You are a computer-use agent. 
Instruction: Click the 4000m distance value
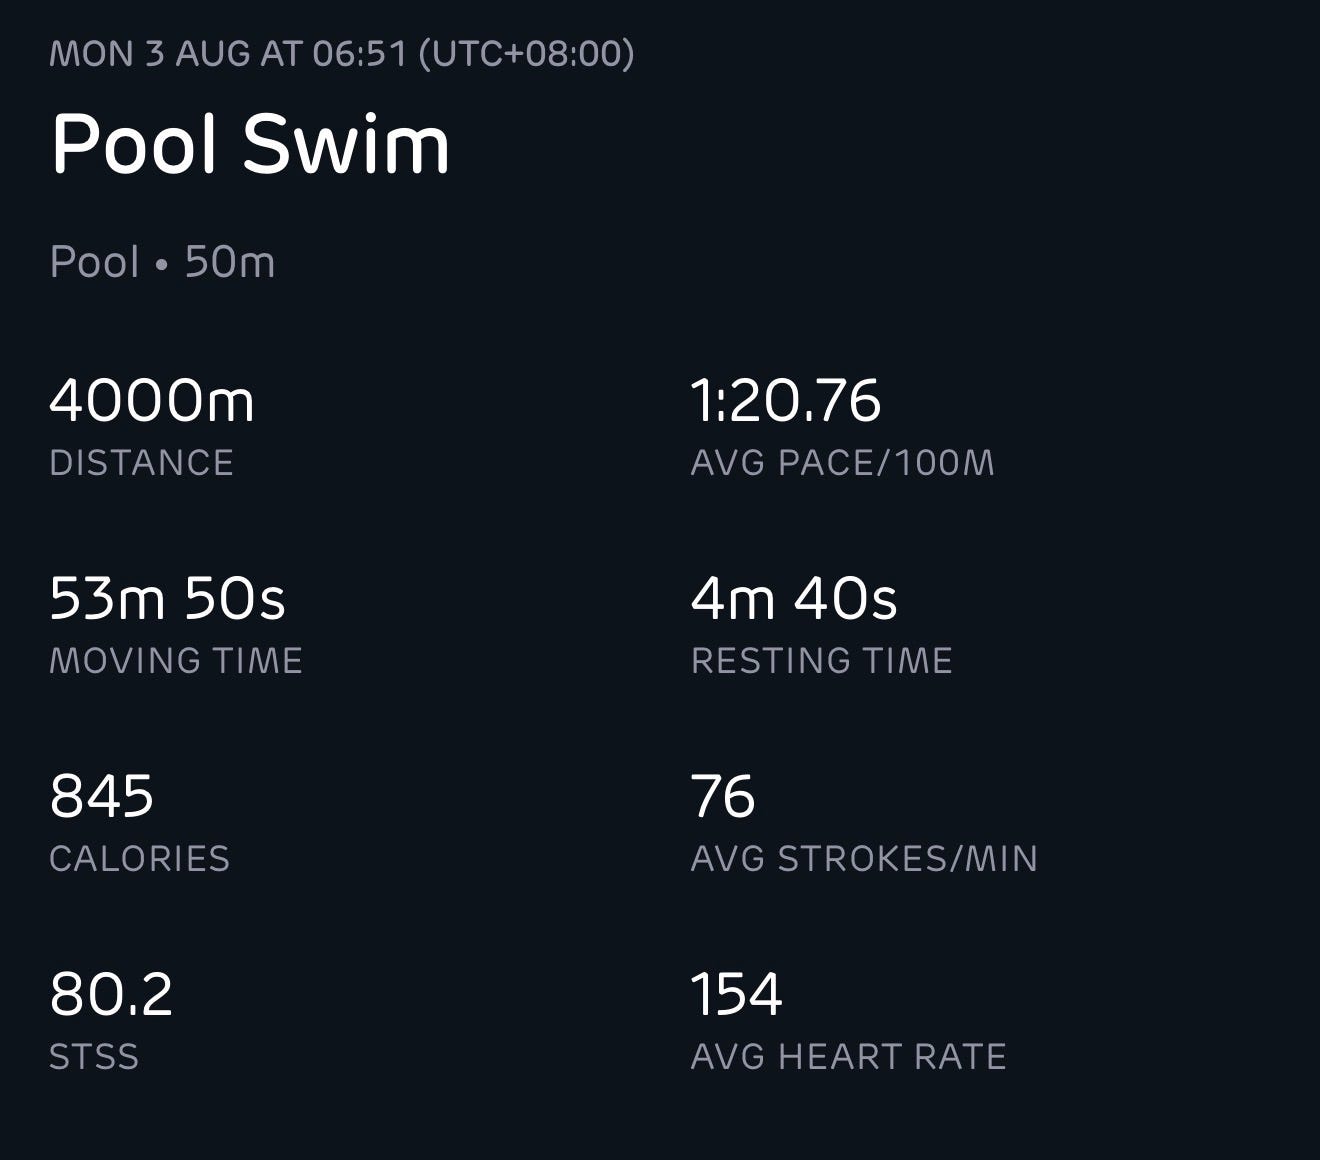pos(152,400)
